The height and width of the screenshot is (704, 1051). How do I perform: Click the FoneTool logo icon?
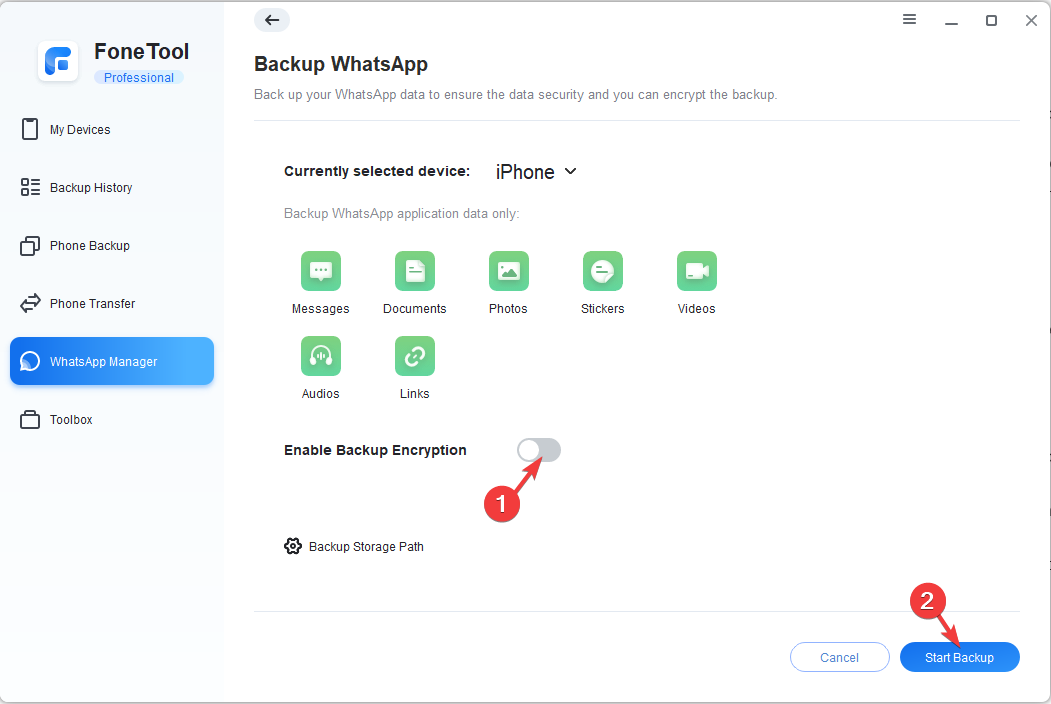pyautogui.click(x=58, y=61)
